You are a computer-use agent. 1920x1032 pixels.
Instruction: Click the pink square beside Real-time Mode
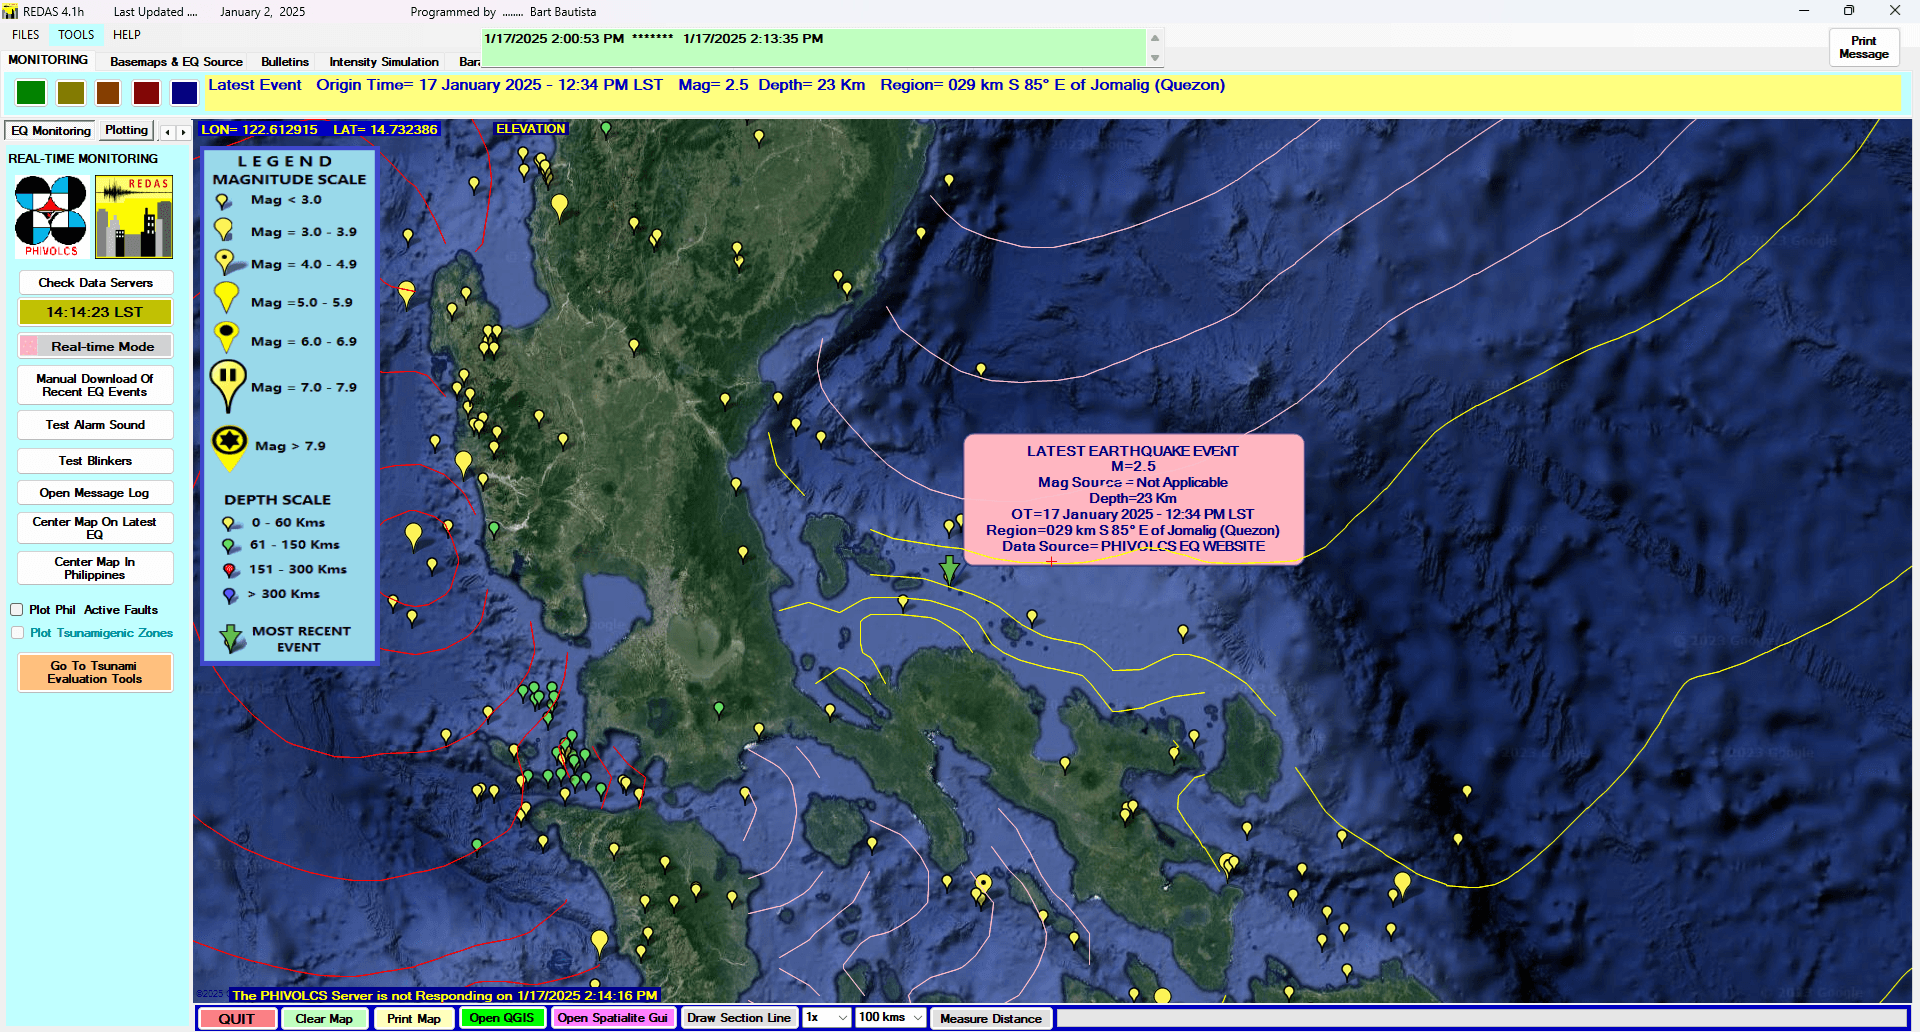pos(30,346)
